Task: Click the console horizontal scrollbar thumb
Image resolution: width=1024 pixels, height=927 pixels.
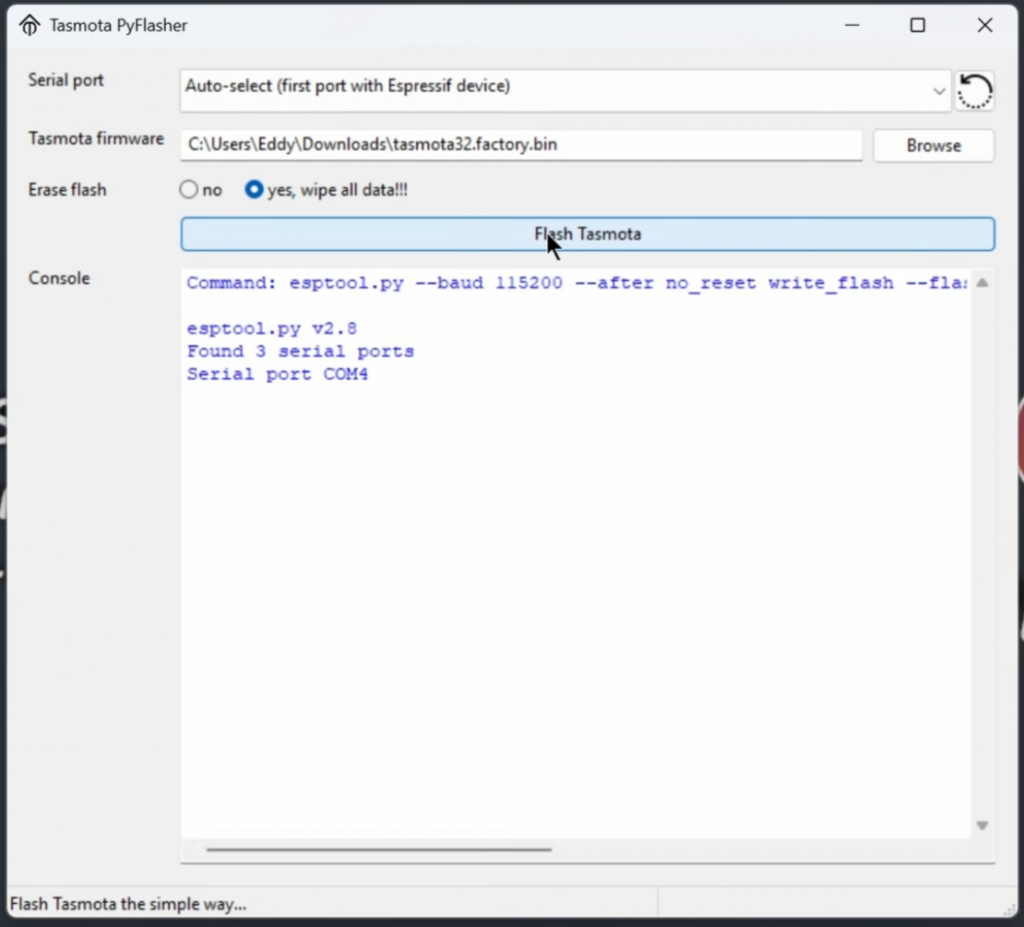Action: (x=378, y=850)
